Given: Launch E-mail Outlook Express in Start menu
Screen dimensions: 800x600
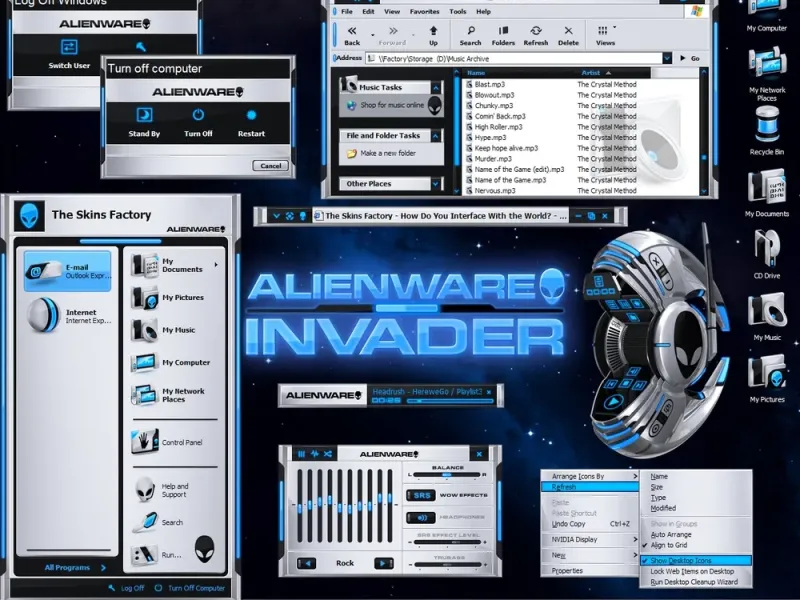Looking at the screenshot, I should [x=67, y=271].
